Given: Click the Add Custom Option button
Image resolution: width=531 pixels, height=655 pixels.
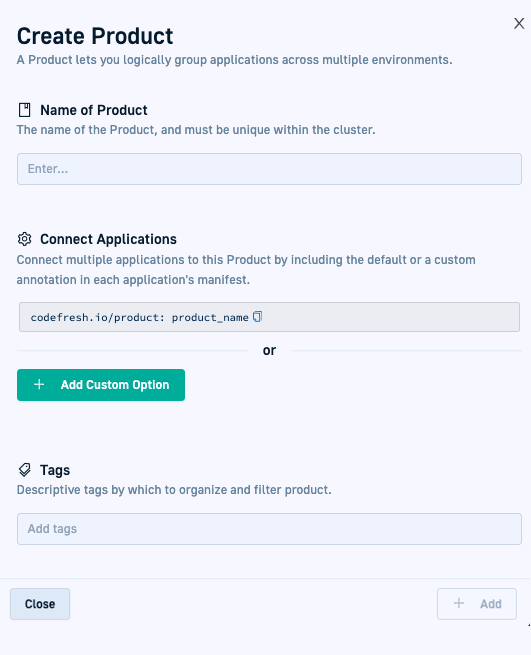Looking at the screenshot, I should [101, 385].
